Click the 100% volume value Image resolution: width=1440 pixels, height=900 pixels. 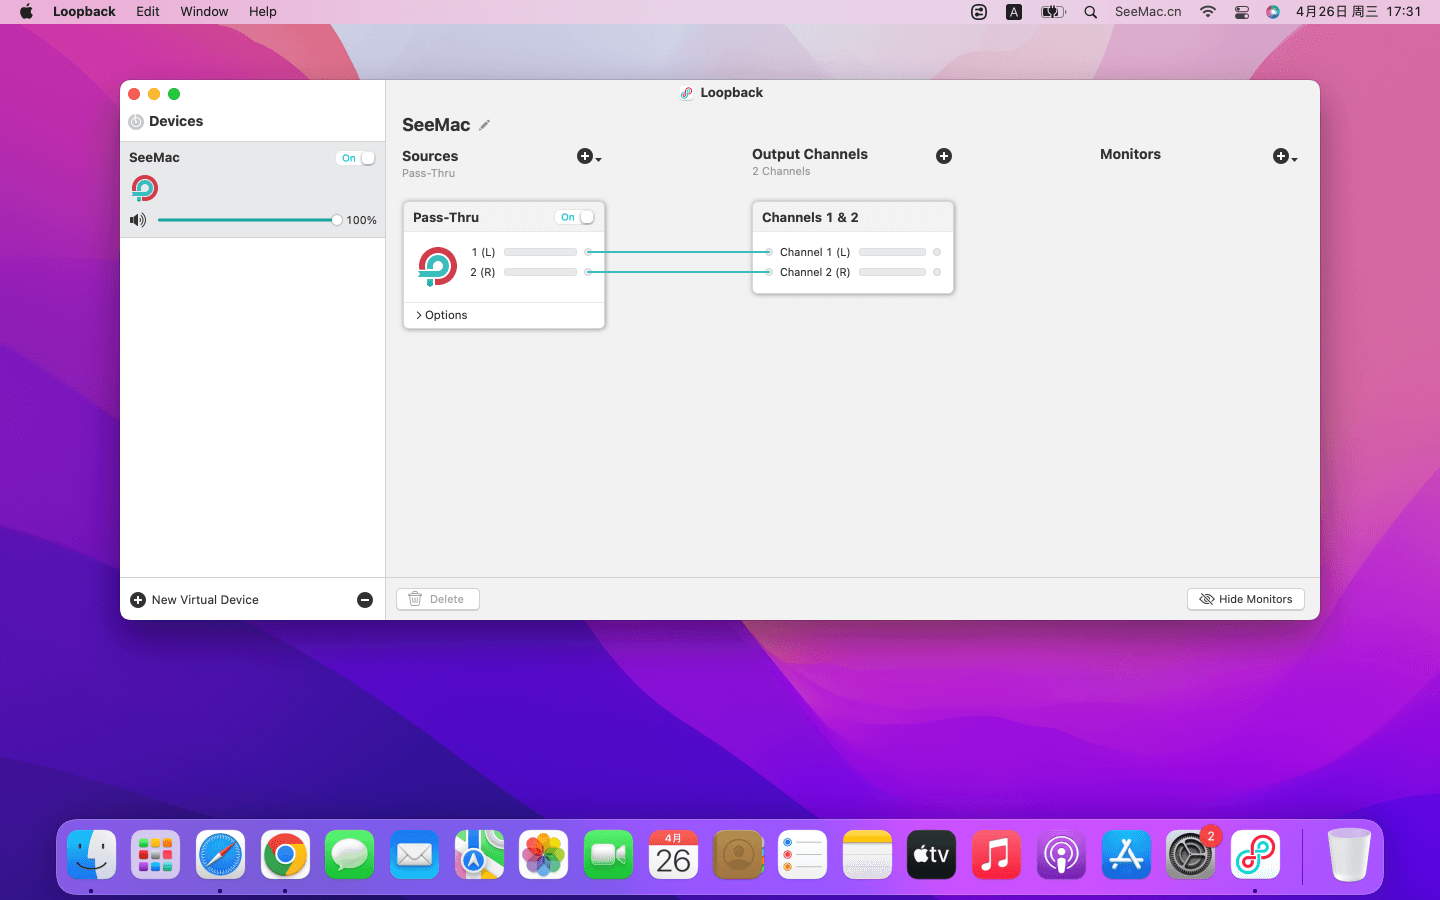362,220
